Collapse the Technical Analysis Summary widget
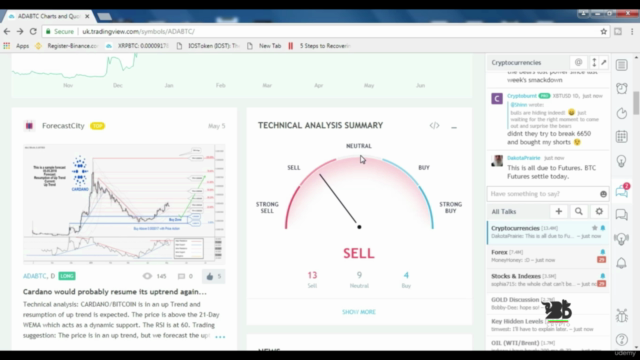The image size is (640, 360). coord(454,127)
